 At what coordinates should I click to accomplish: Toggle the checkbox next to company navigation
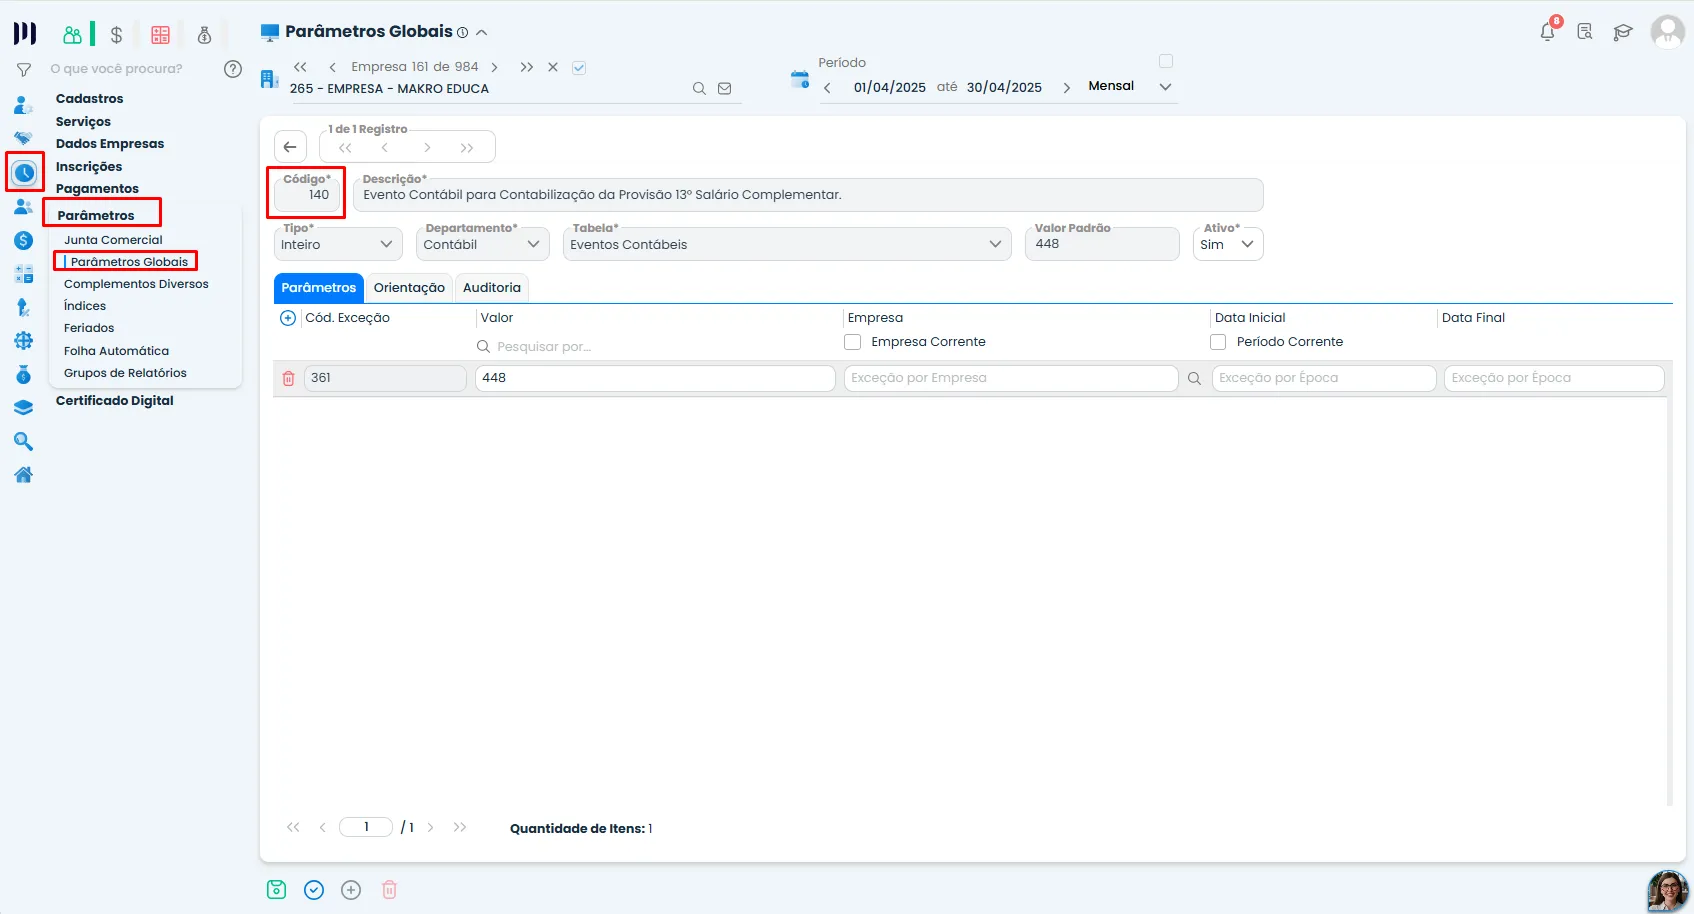(x=579, y=68)
